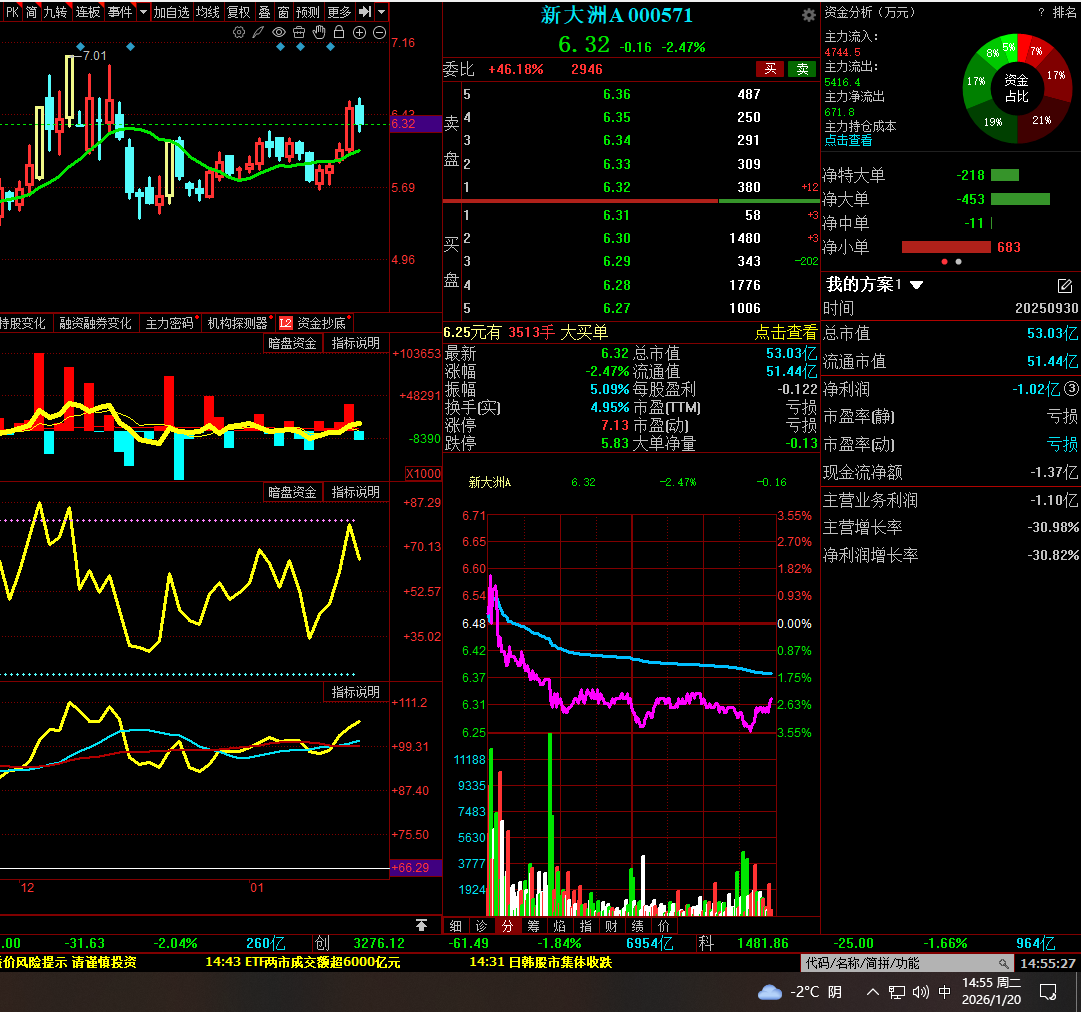Click the green 卖 sell button

[x=802, y=69]
